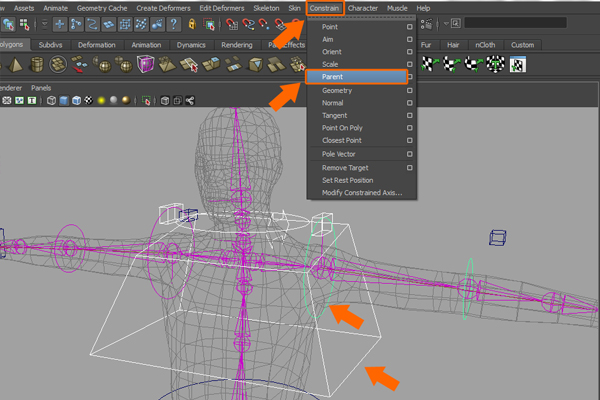
Task: Open the input mode dropdown arrow beside field
Action: (446, 24)
